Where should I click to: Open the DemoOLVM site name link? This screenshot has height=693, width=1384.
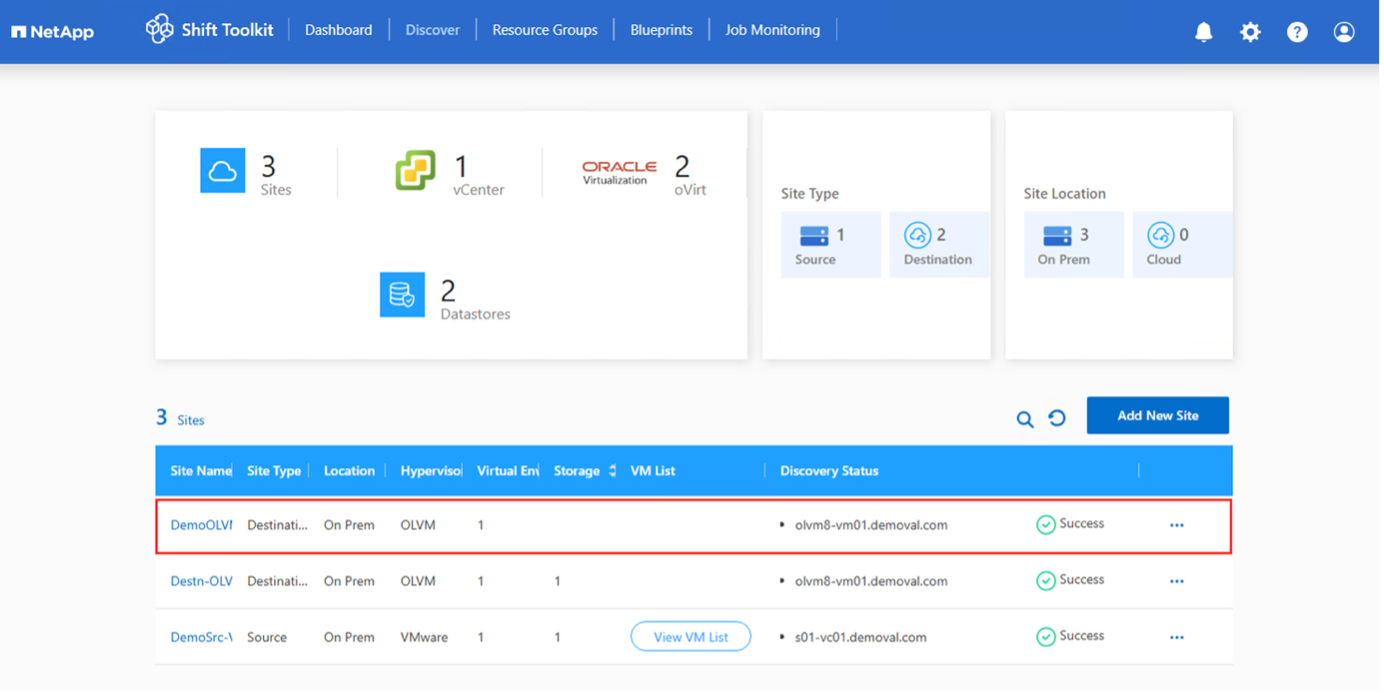coord(201,525)
